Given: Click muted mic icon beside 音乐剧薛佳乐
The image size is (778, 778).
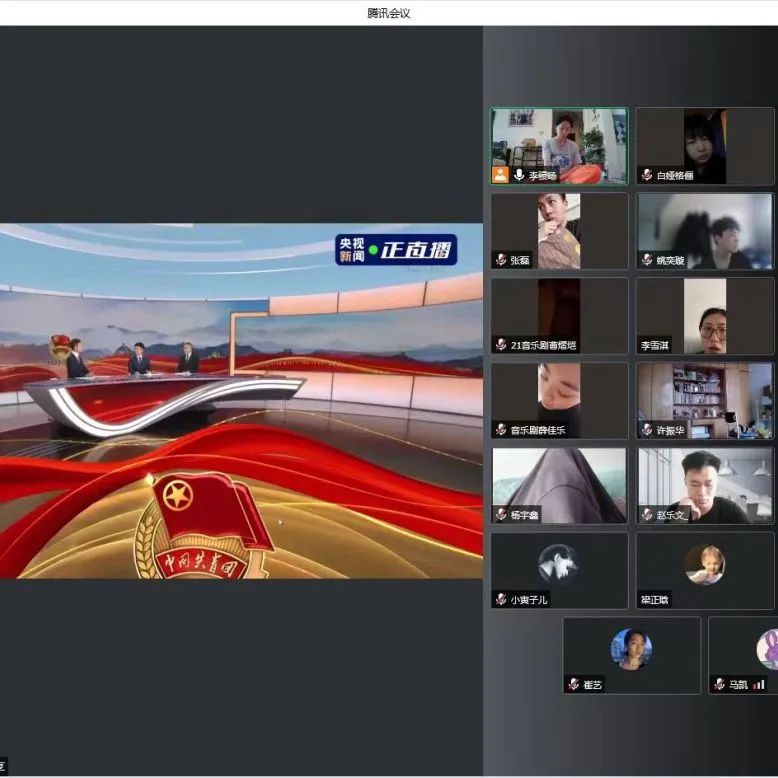Looking at the screenshot, I should click(x=501, y=429).
